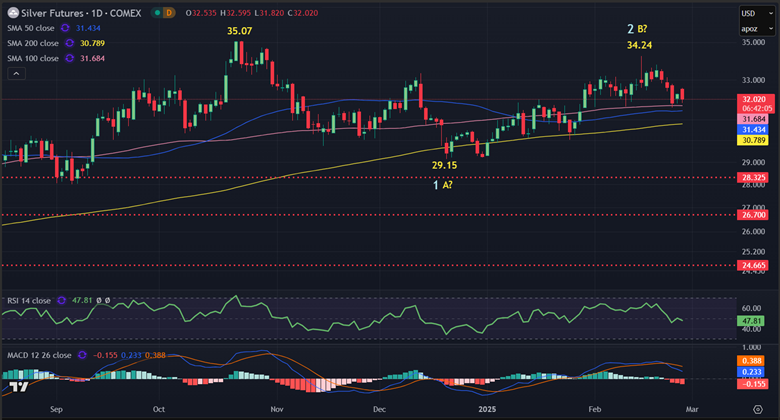
Task: Click the MACD legend value -0.155
Action: pos(105,355)
